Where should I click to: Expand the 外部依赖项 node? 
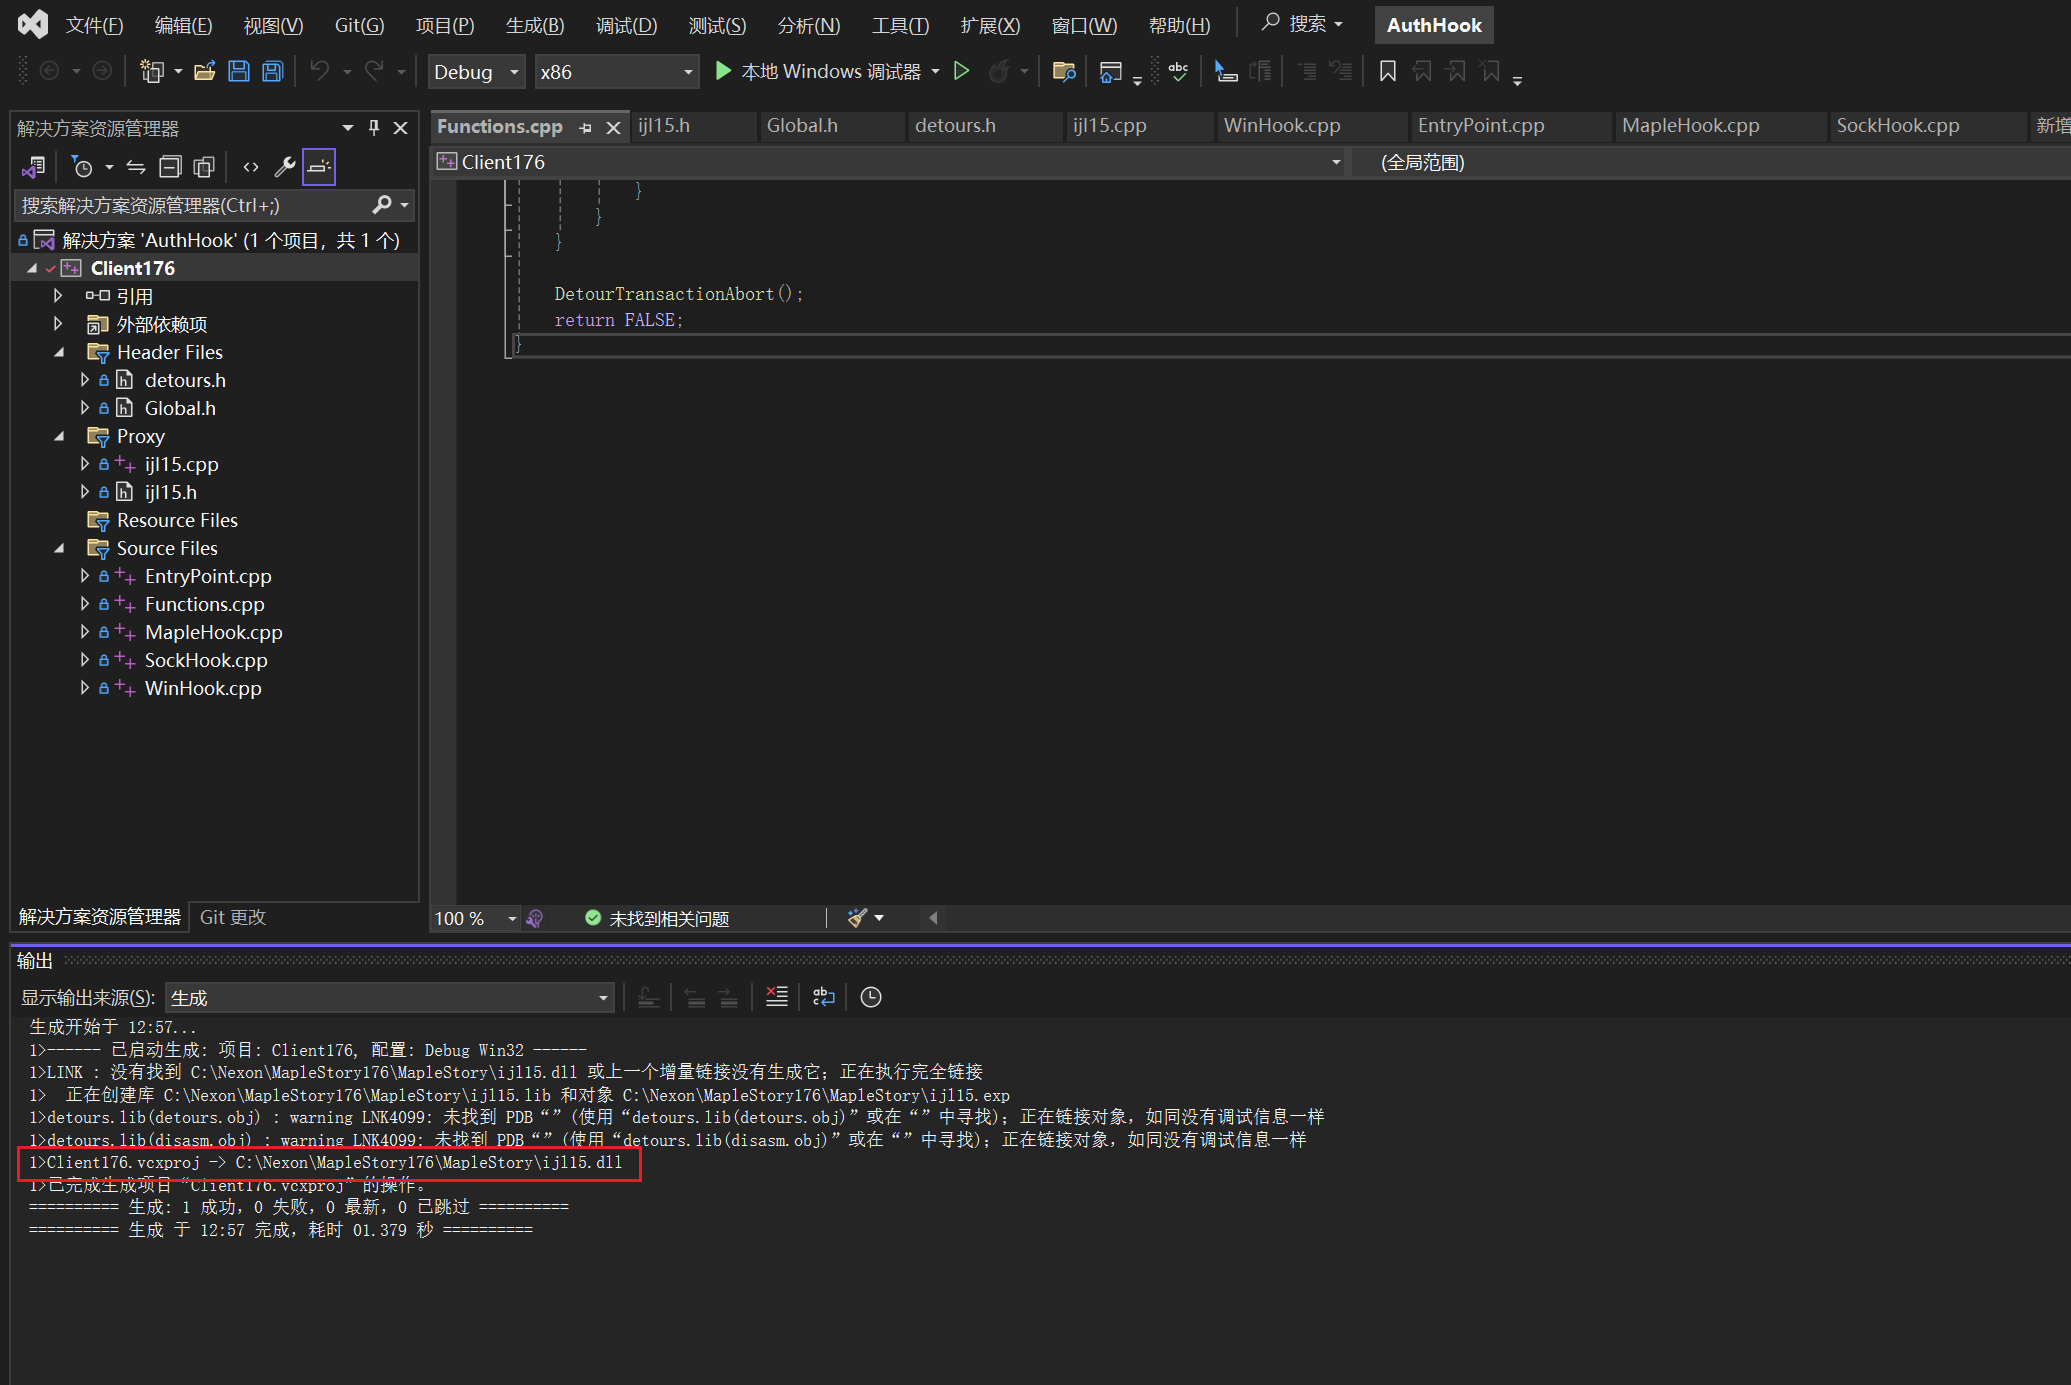click(58, 324)
